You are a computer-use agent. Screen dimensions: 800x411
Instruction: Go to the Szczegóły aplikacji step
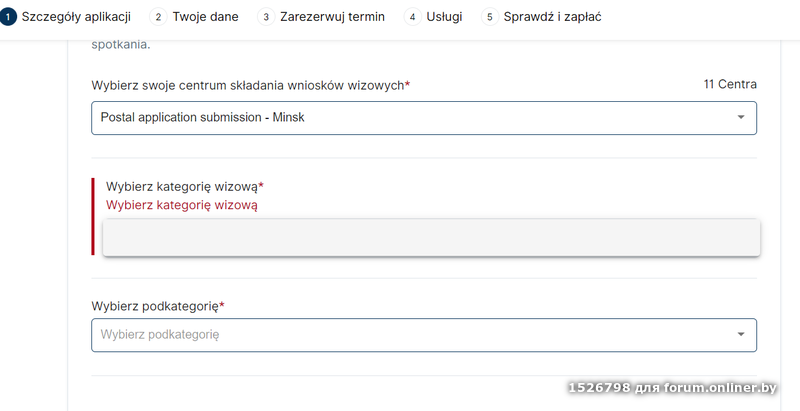click(x=77, y=17)
